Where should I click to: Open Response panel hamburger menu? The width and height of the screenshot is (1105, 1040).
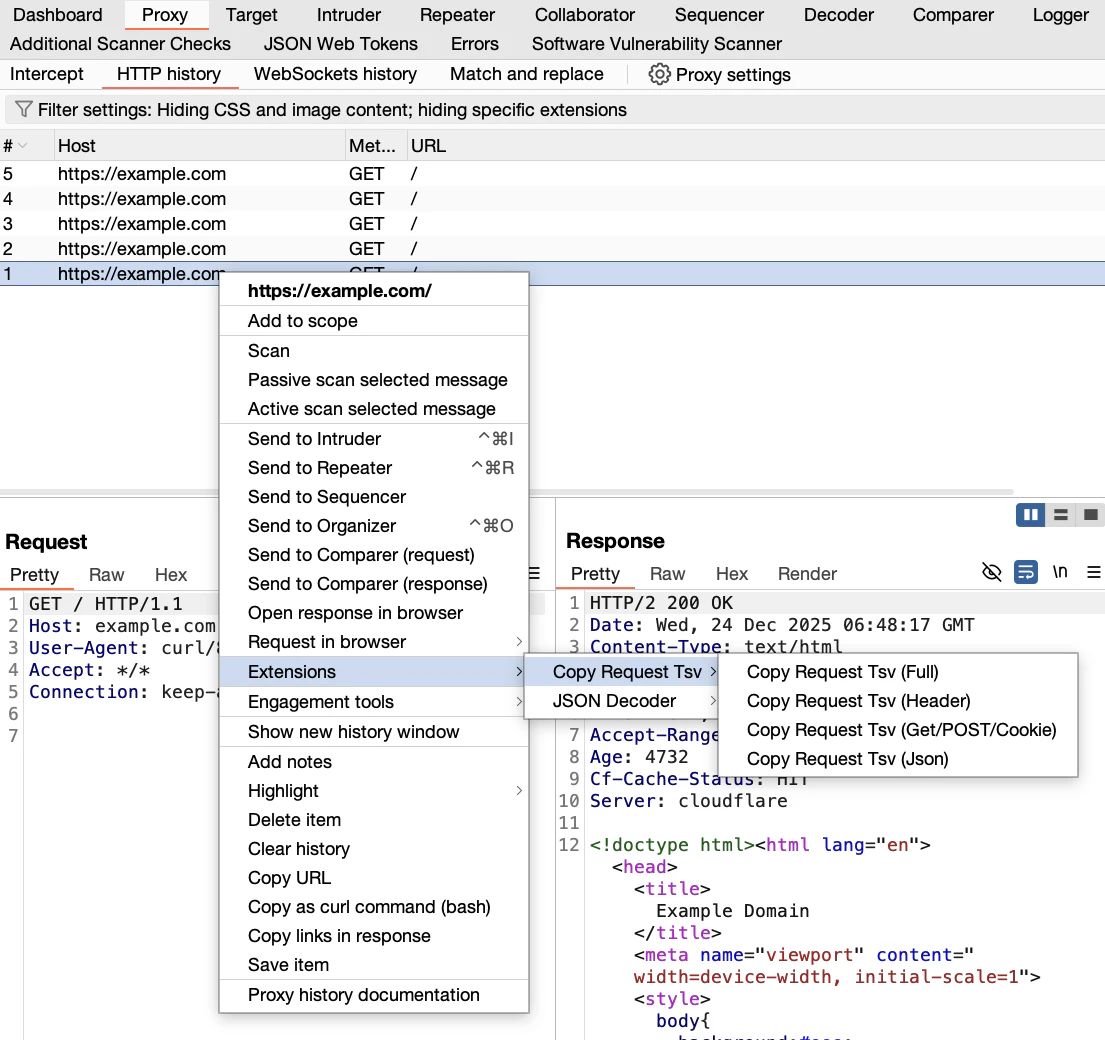pyautogui.click(x=1093, y=572)
